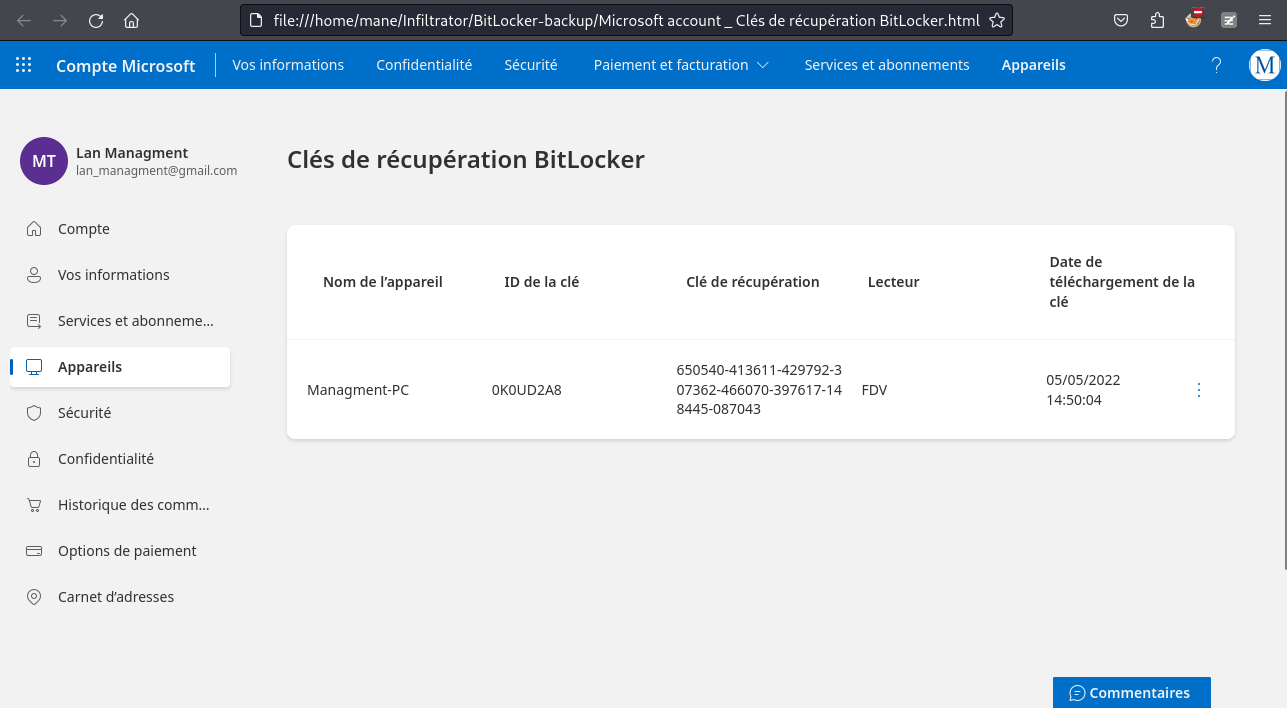The image size is (1287, 708).
Task: Click the Lecteur column header
Action: pos(894,282)
